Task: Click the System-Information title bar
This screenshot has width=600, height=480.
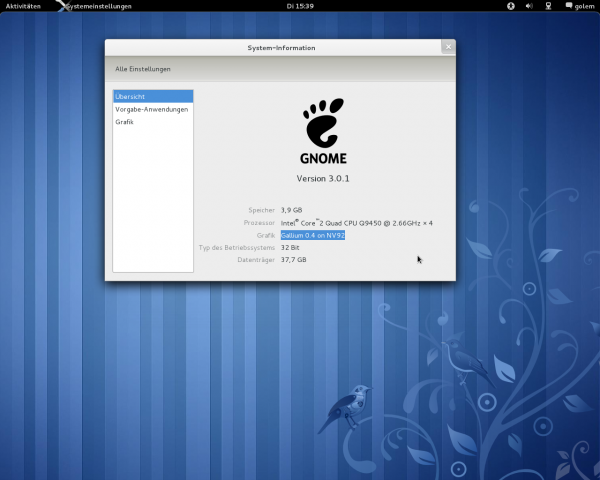Action: tap(281, 48)
